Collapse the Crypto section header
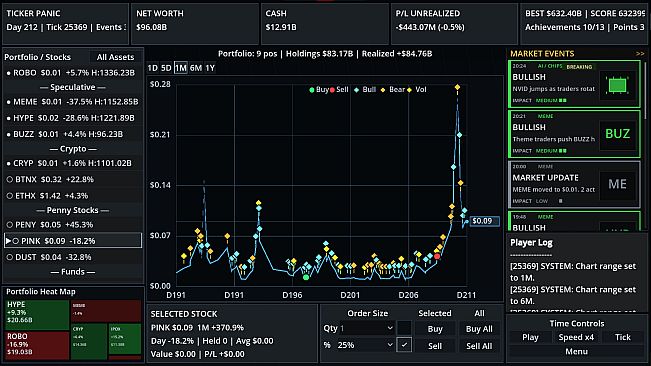Screen dimensions: 651x366 tap(73, 149)
